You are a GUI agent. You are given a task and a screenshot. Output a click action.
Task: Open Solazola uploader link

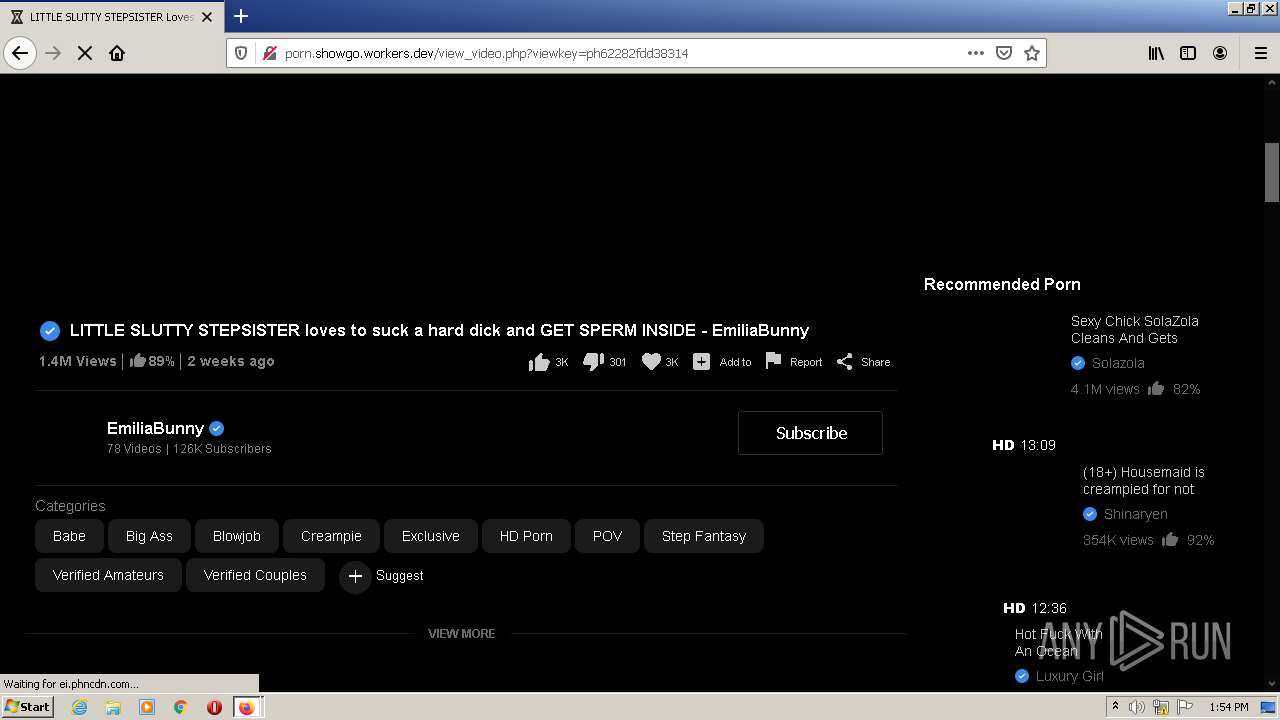pyautogui.click(x=1118, y=363)
